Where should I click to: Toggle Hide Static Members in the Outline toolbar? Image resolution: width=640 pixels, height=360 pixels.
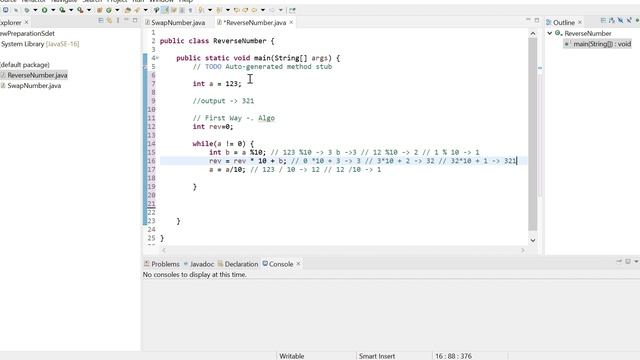pyautogui.click(x=629, y=20)
